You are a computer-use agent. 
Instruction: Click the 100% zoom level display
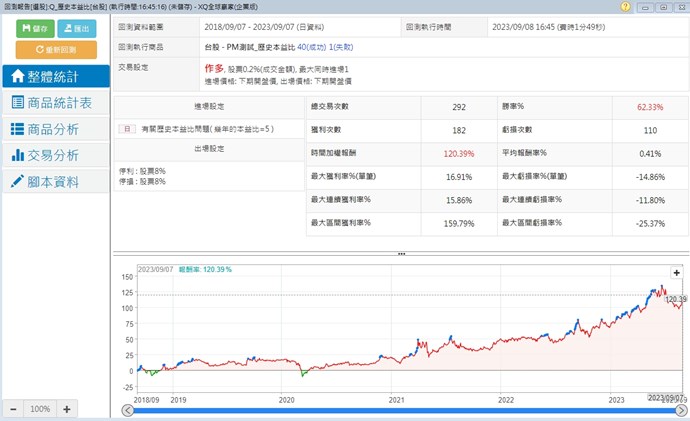pos(39,408)
